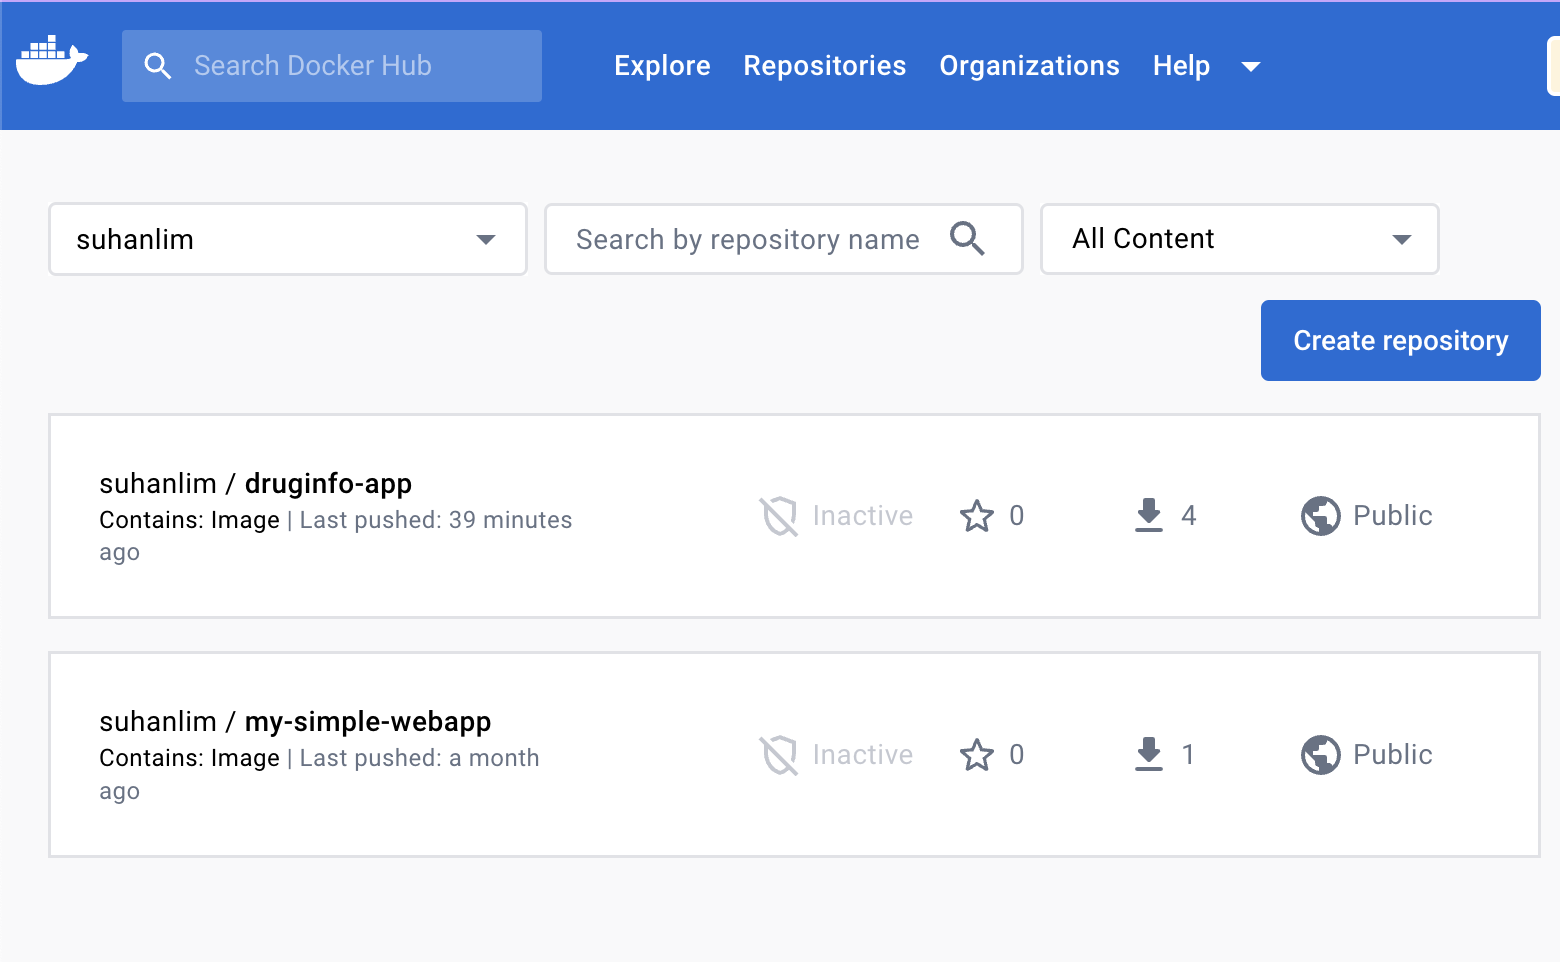Screen dimensions: 1560x962
Task: Open the suhanlim namespace dropdown
Action: [288, 239]
